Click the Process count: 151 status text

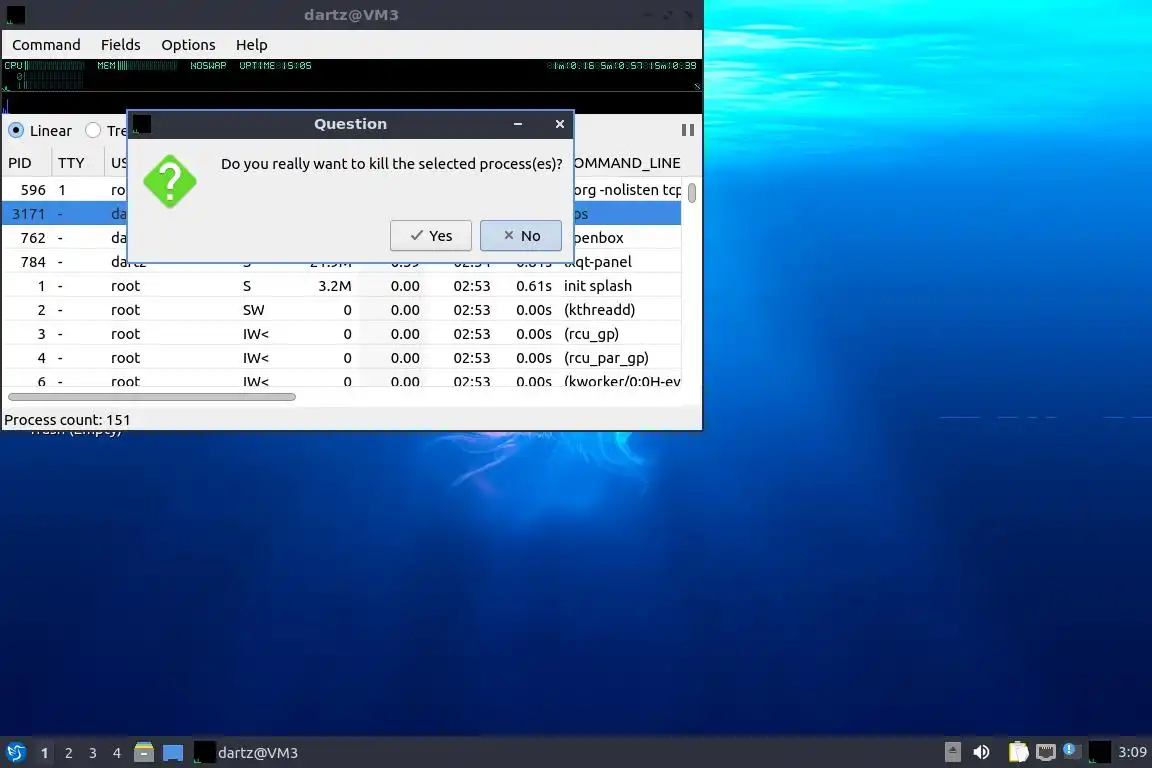click(x=67, y=420)
